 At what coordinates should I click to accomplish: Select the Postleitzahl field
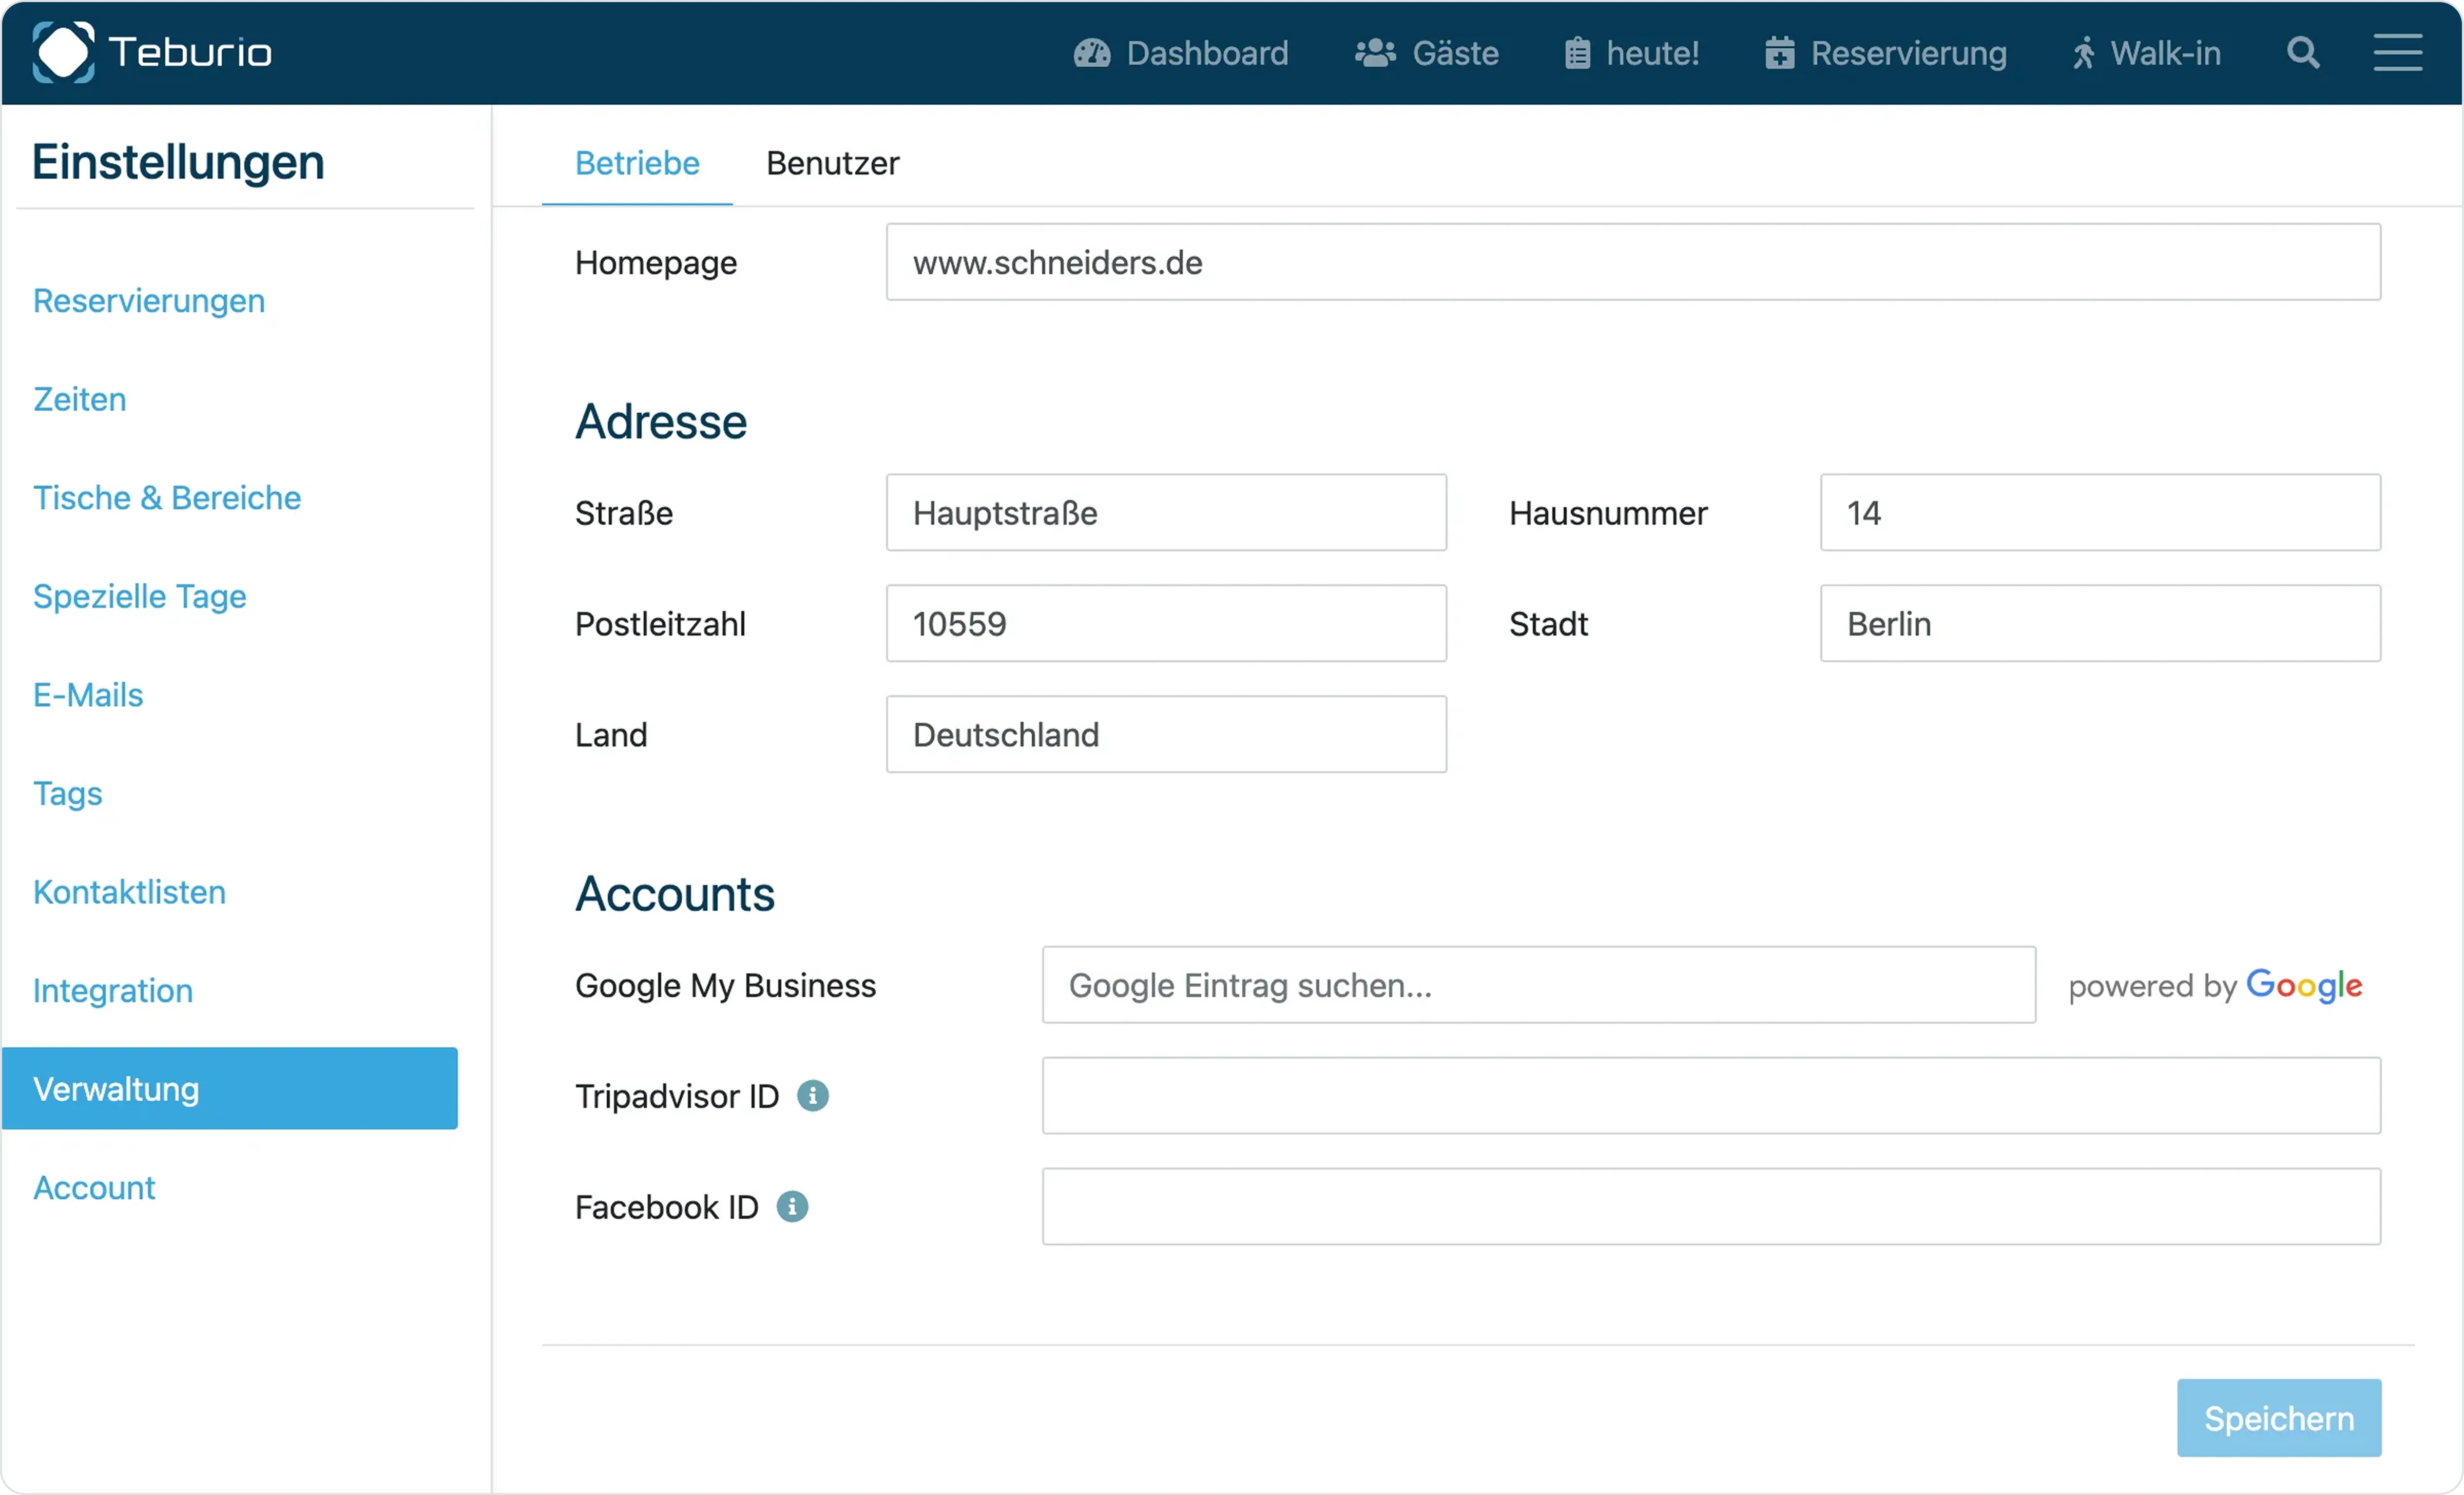pos(1166,624)
